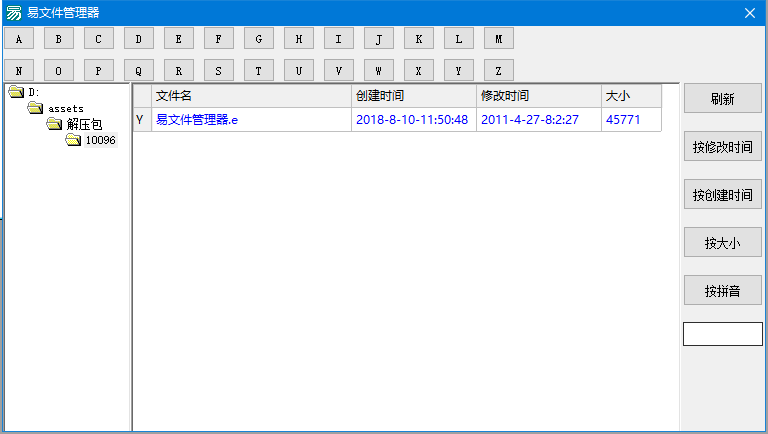
Task: Click the letter Y button
Action: point(458,71)
